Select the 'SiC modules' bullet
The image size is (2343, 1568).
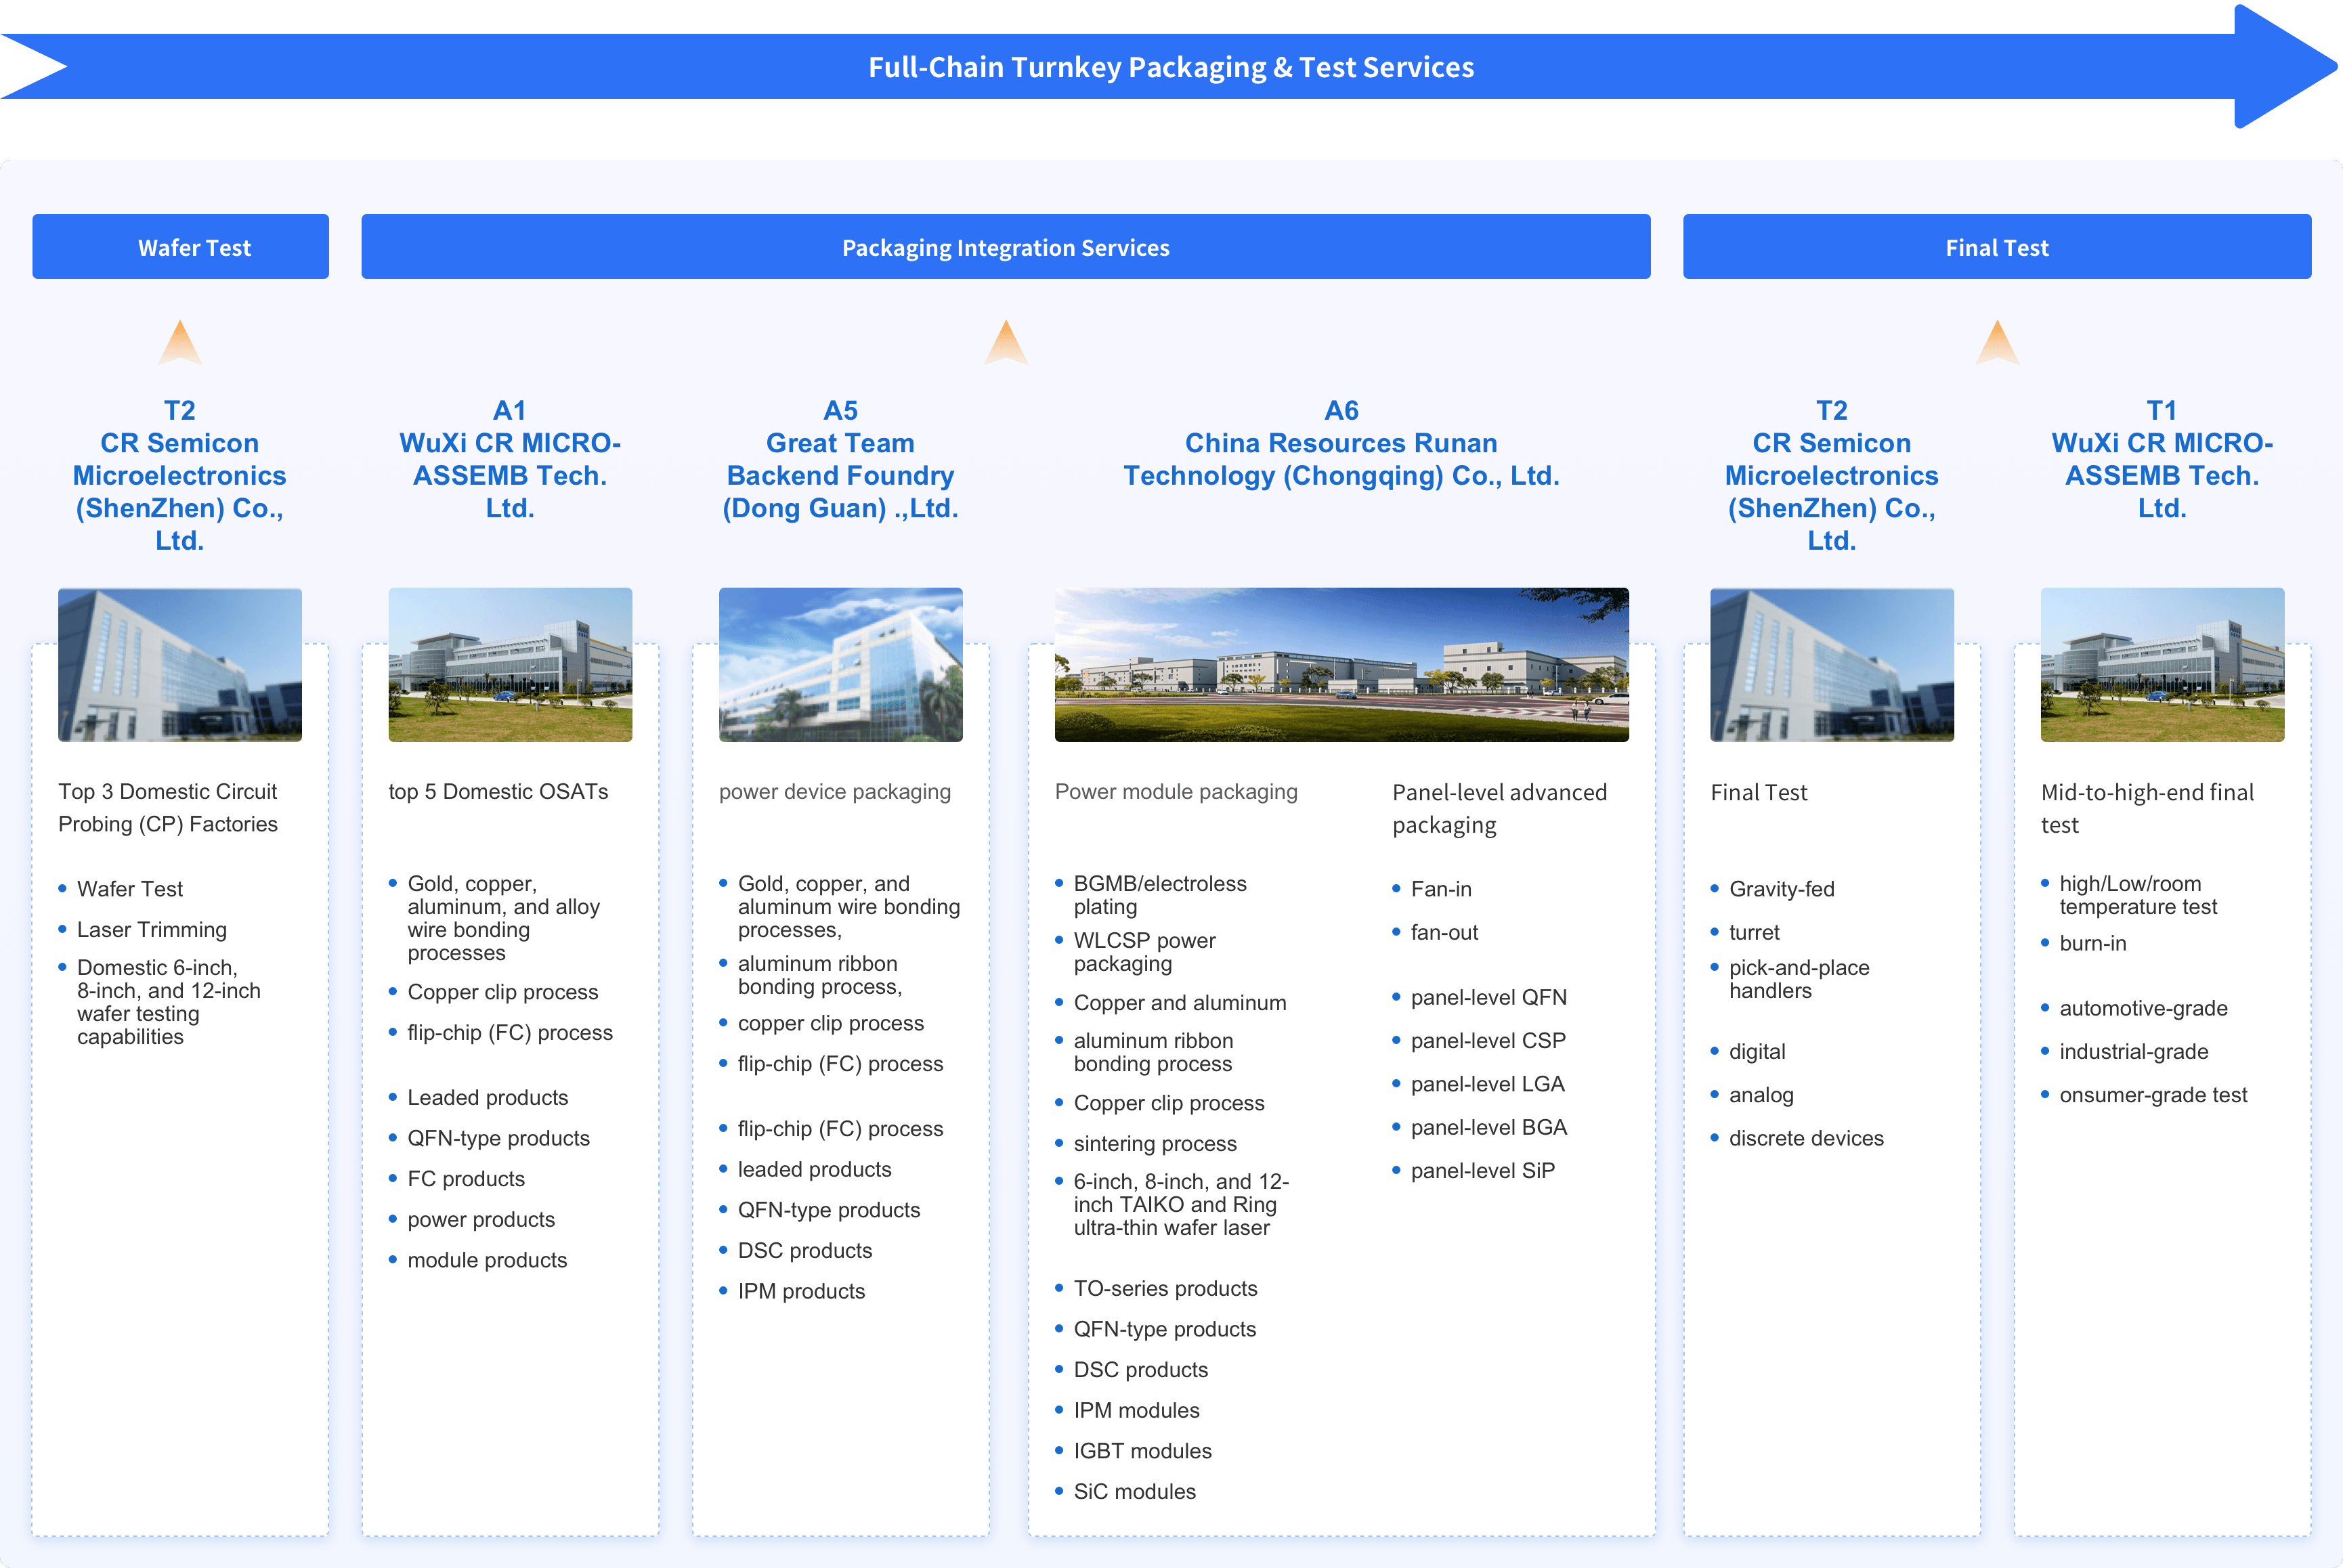coord(1134,1492)
